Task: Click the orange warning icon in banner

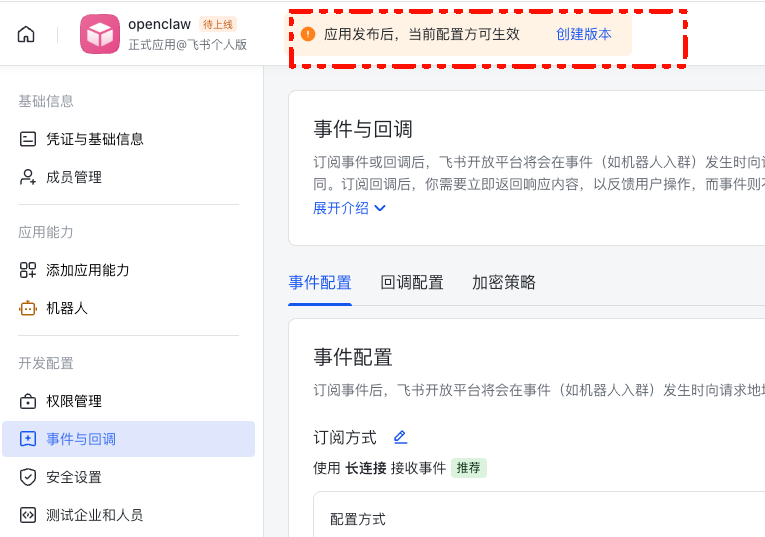Action: click(x=308, y=34)
